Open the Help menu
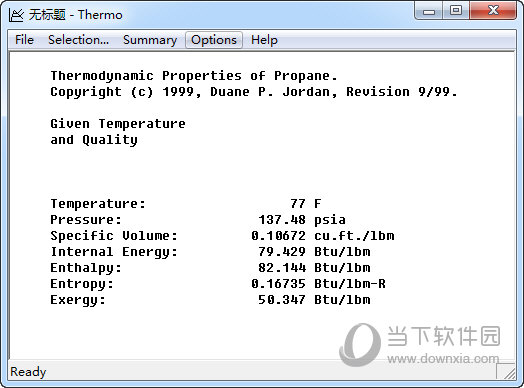 pos(264,40)
